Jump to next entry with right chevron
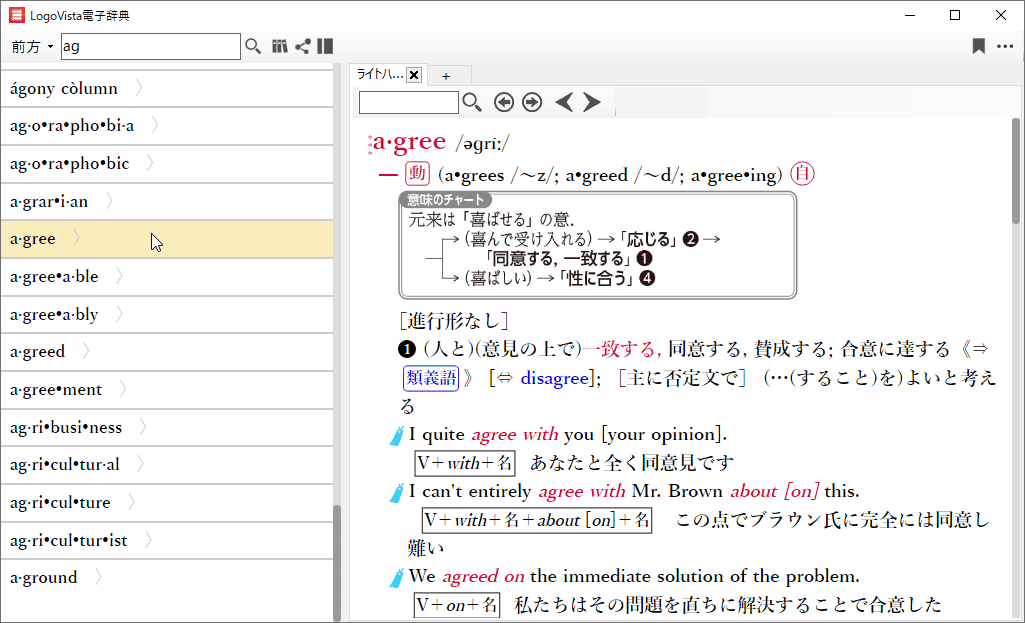1025x623 pixels. [592, 102]
